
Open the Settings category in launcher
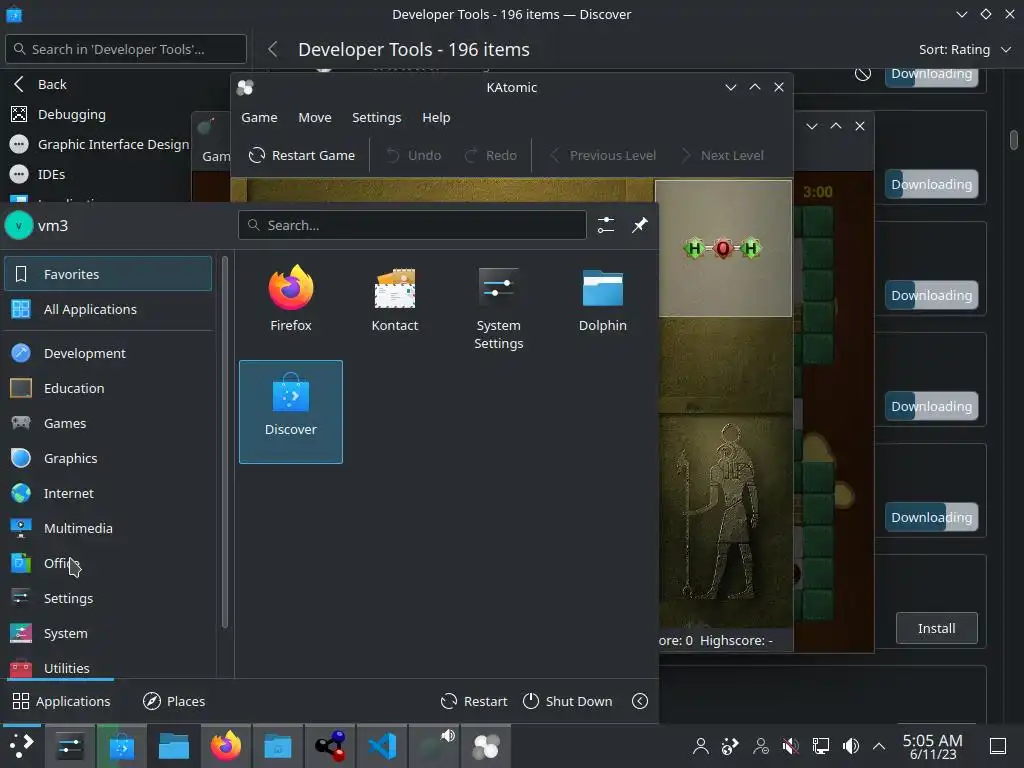pos(108,598)
